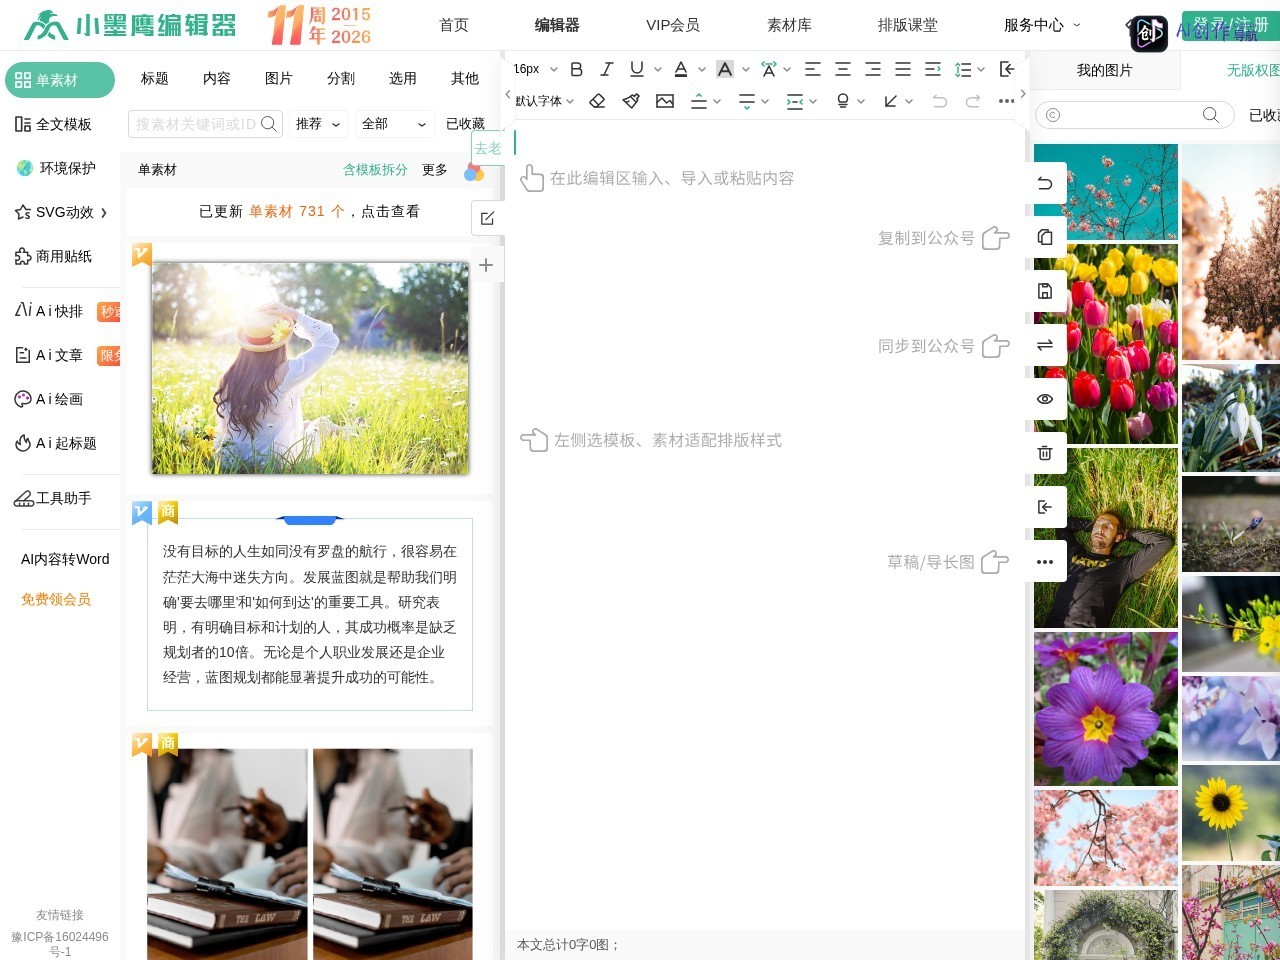Screen dimensions: 1280x960
Task: Click the redo arrow in toolbar
Action: click(973, 101)
